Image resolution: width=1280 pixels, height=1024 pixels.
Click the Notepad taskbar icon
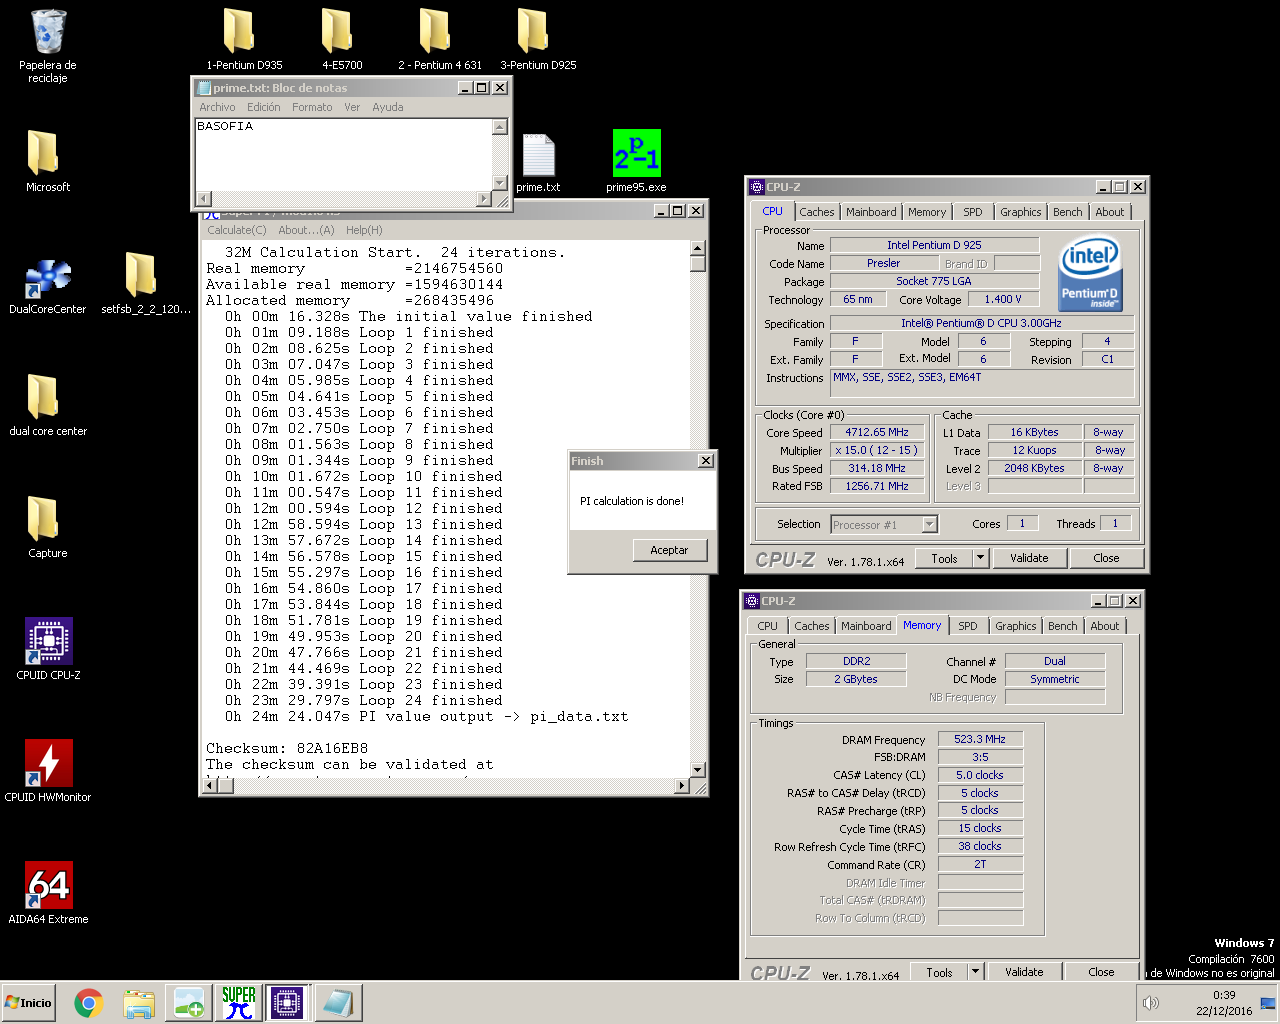point(338,1003)
